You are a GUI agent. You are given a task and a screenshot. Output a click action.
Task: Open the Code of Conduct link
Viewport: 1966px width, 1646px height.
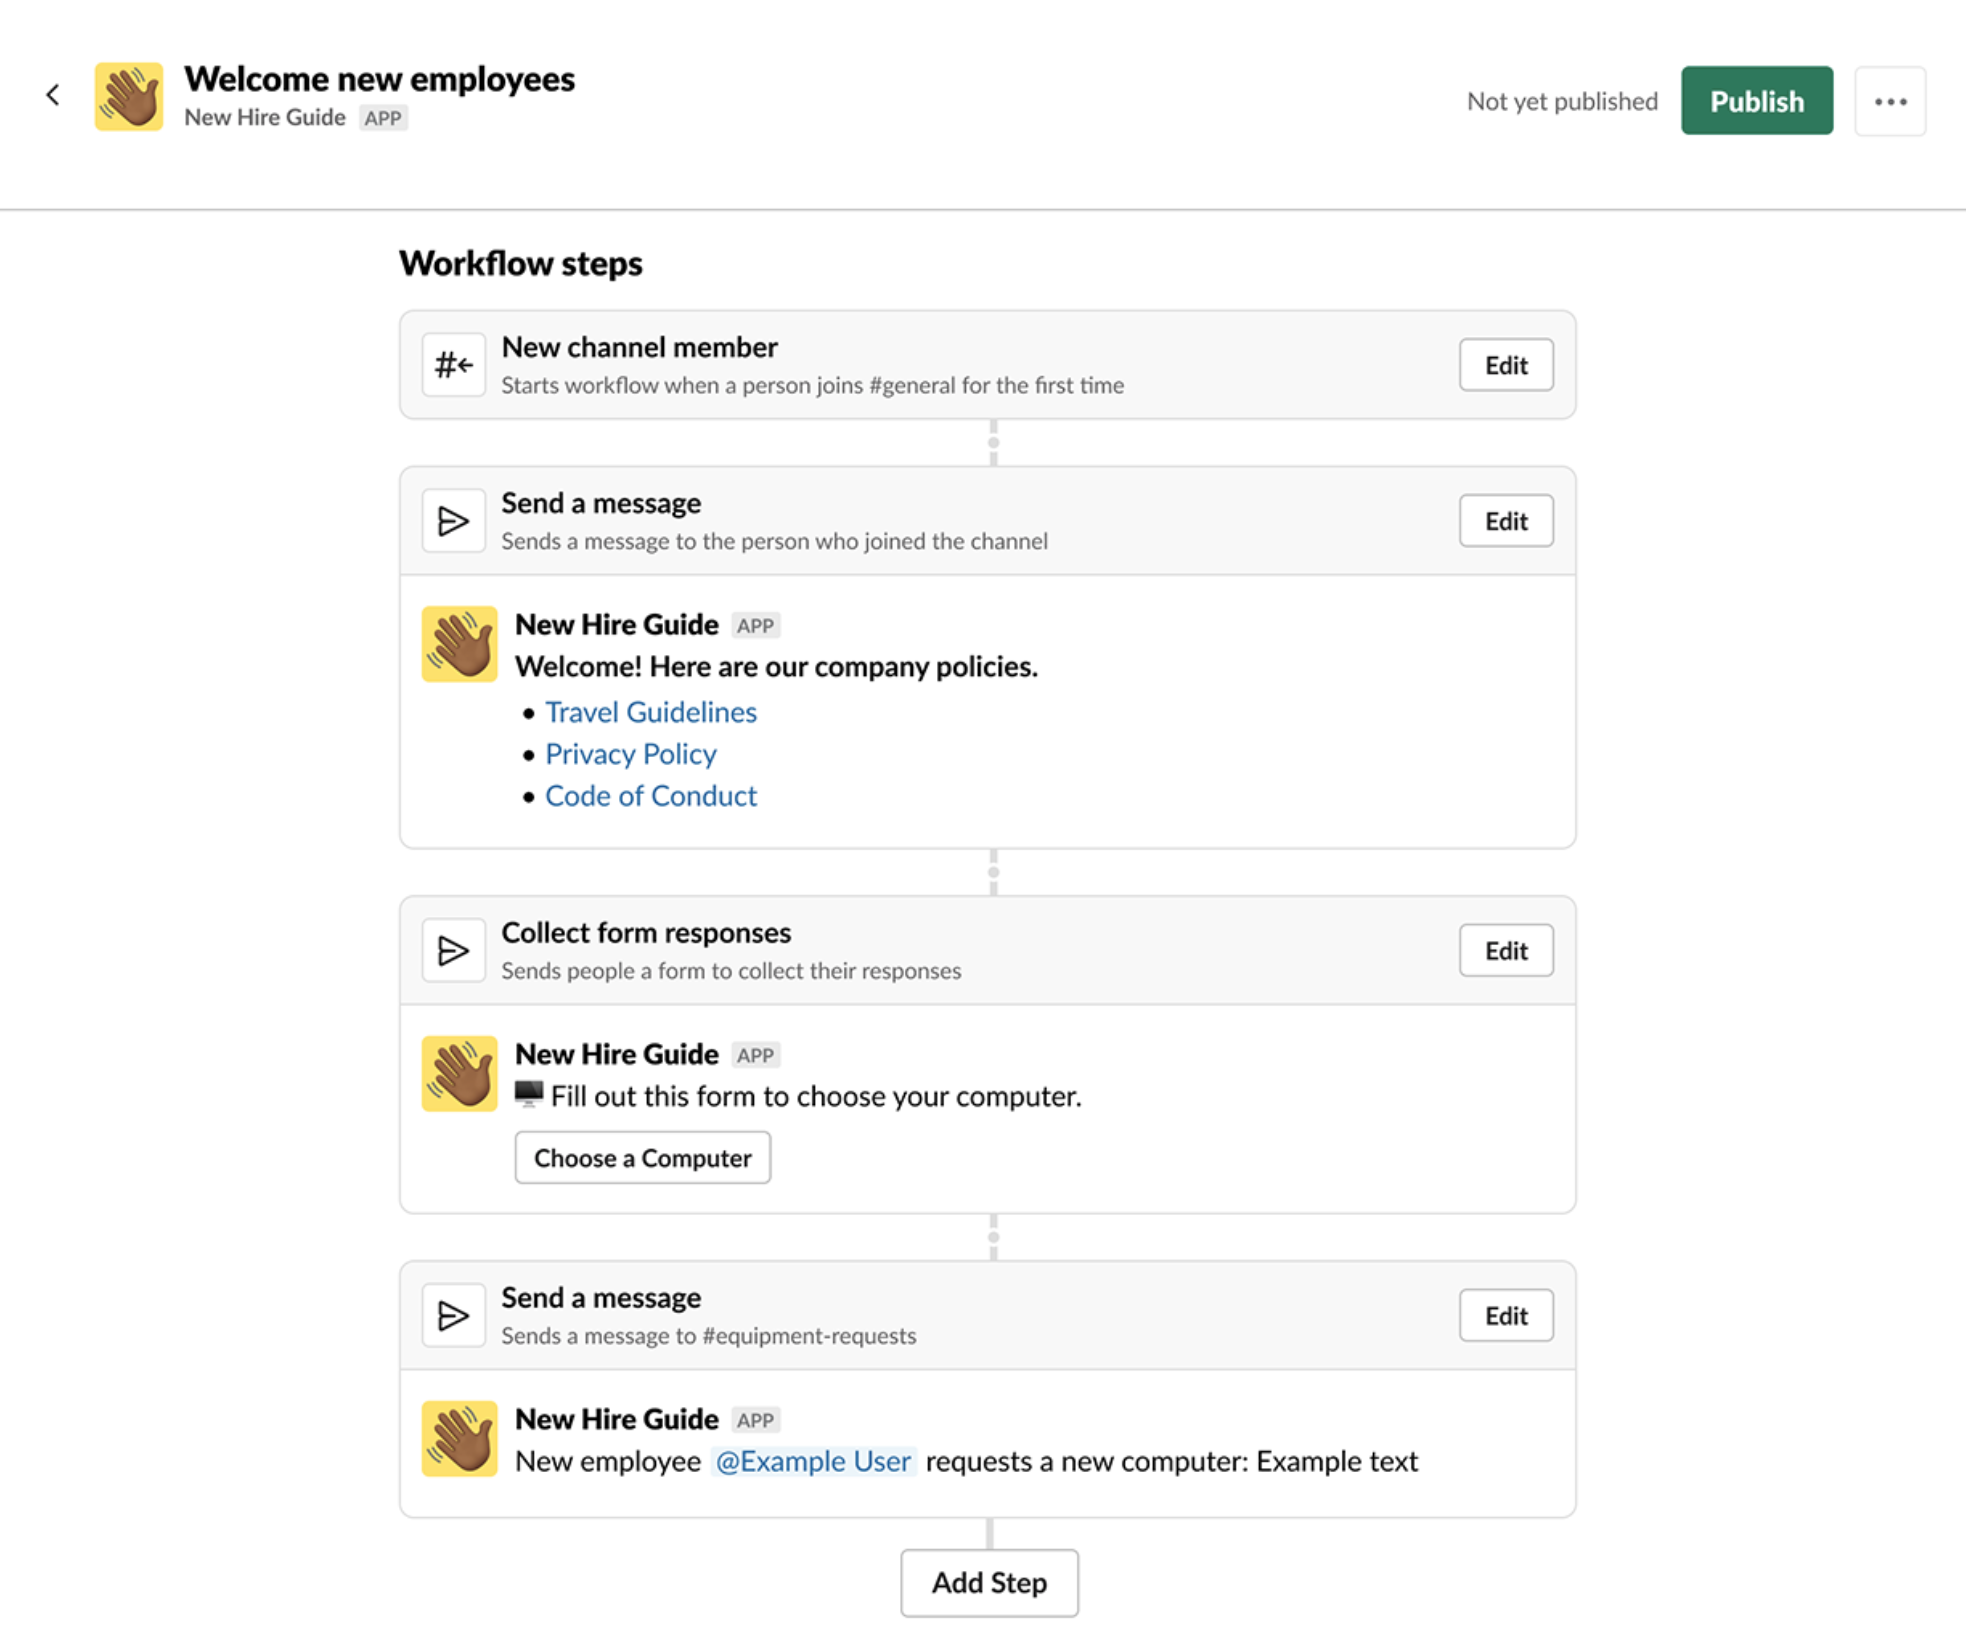pos(651,795)
